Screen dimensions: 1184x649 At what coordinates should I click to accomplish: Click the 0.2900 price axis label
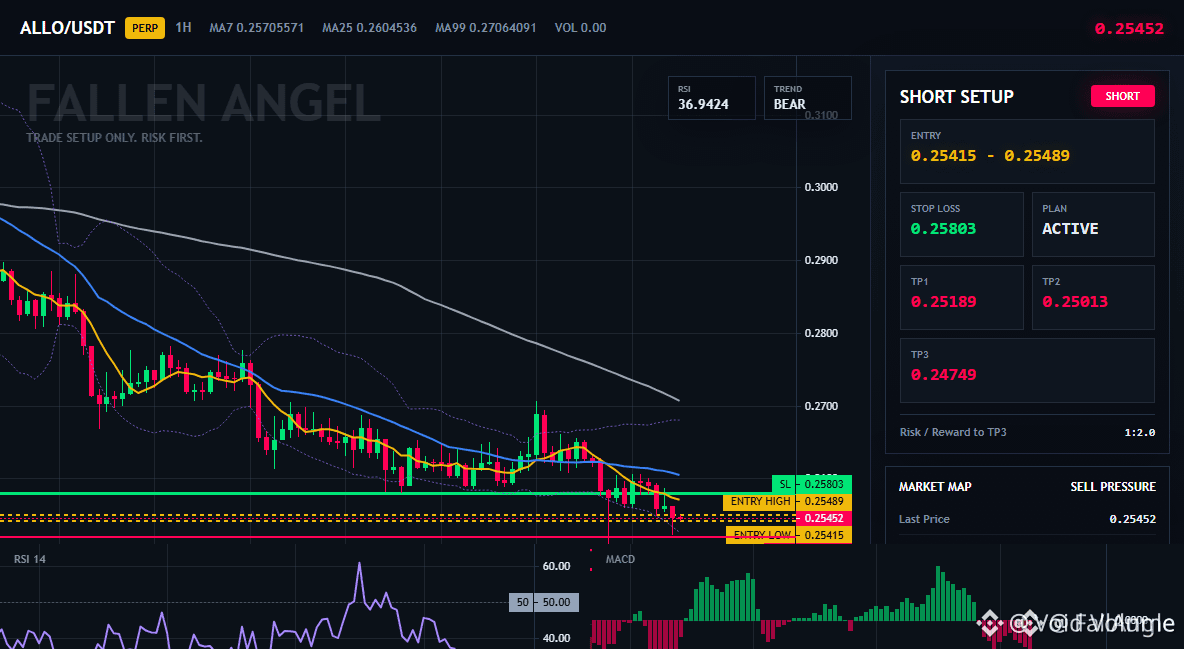[x=821, y=261]
